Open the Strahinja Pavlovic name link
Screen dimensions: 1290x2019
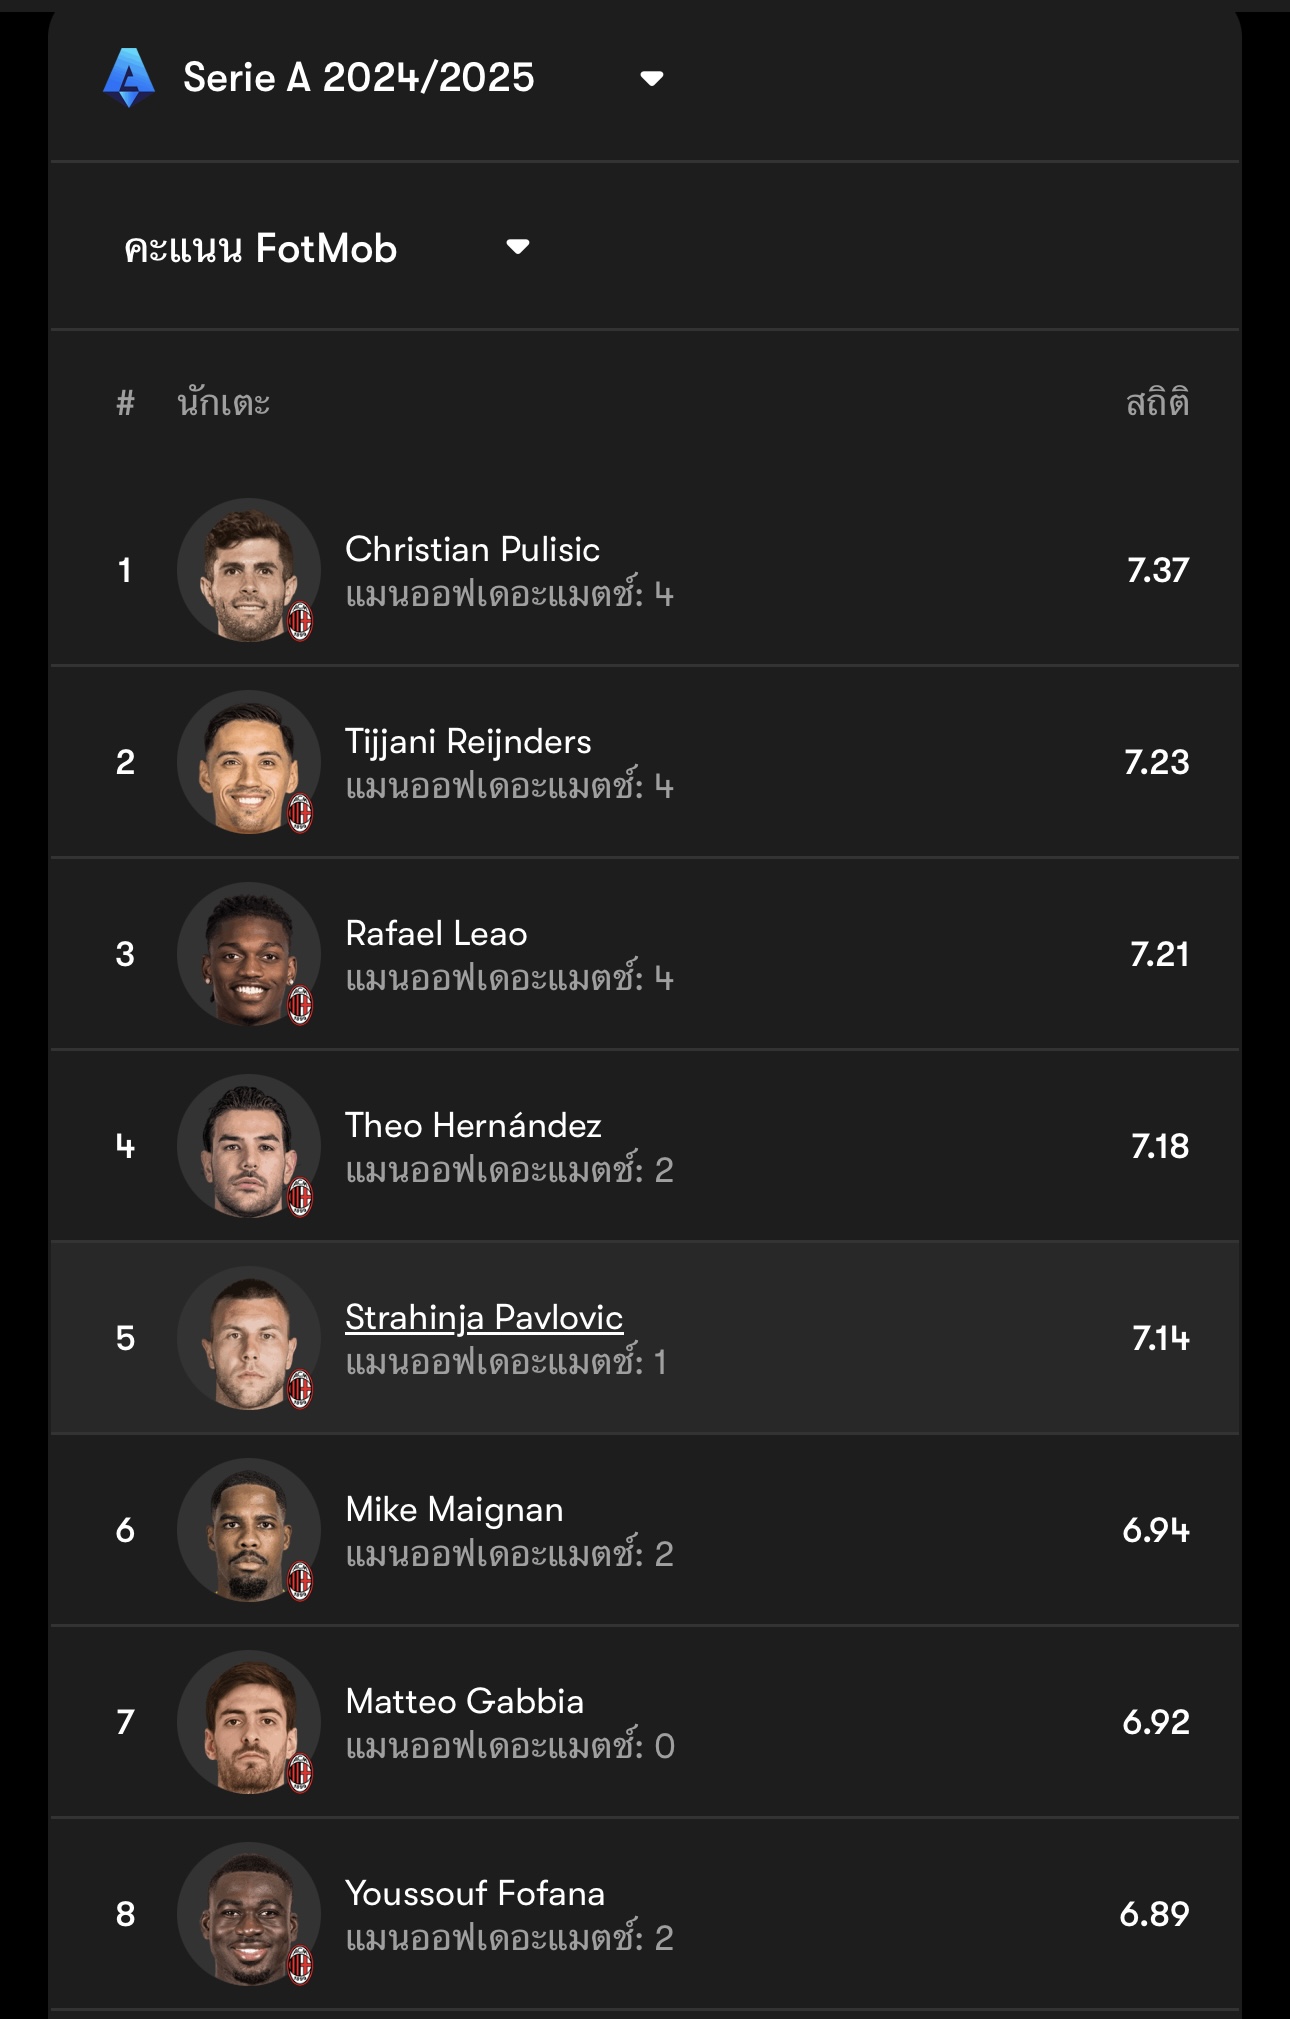(x=484, y=1317)
